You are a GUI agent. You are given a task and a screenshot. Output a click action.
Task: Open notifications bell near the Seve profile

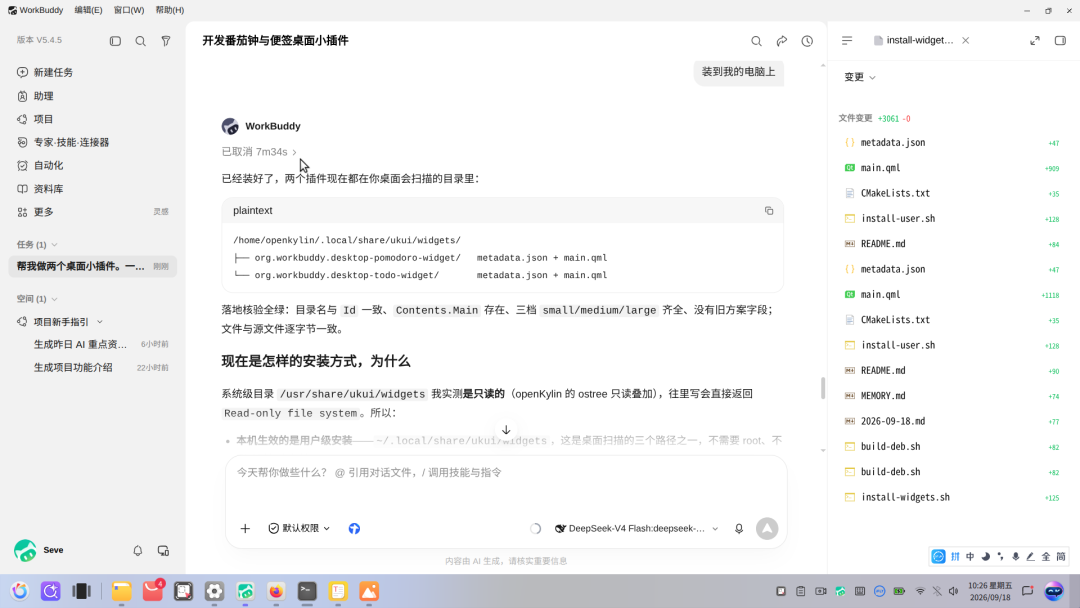(138, 551)
